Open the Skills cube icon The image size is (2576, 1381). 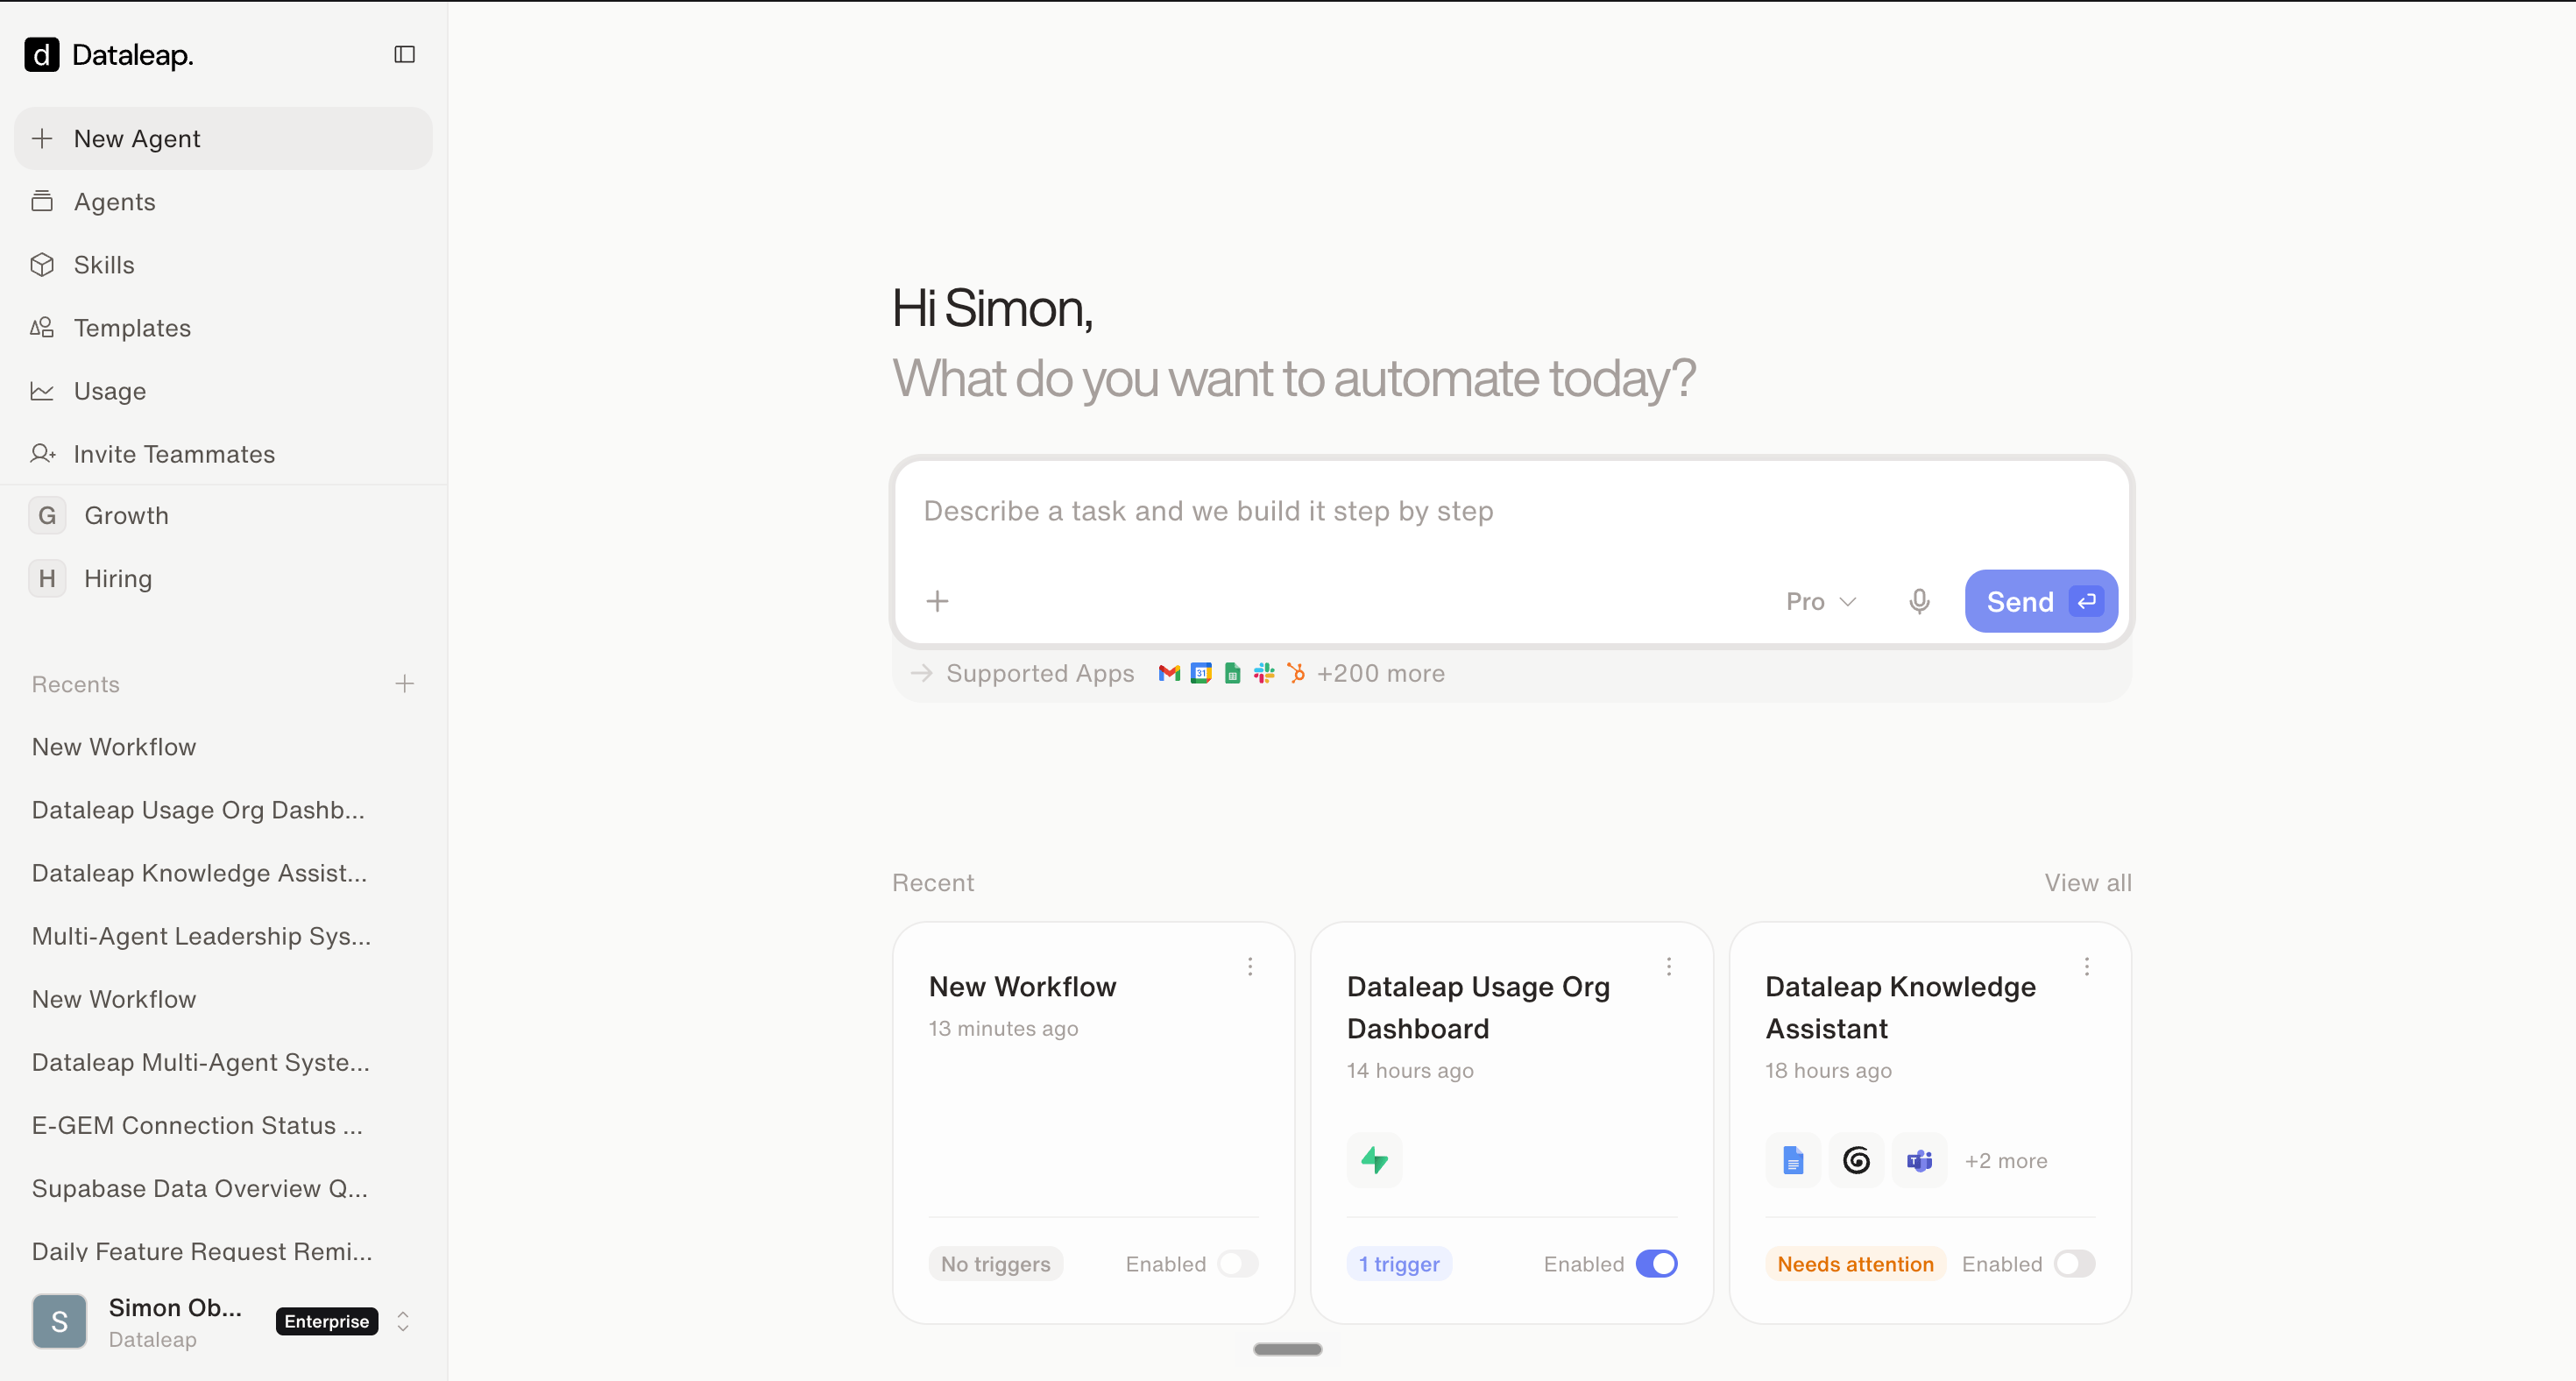pos(42,264)
